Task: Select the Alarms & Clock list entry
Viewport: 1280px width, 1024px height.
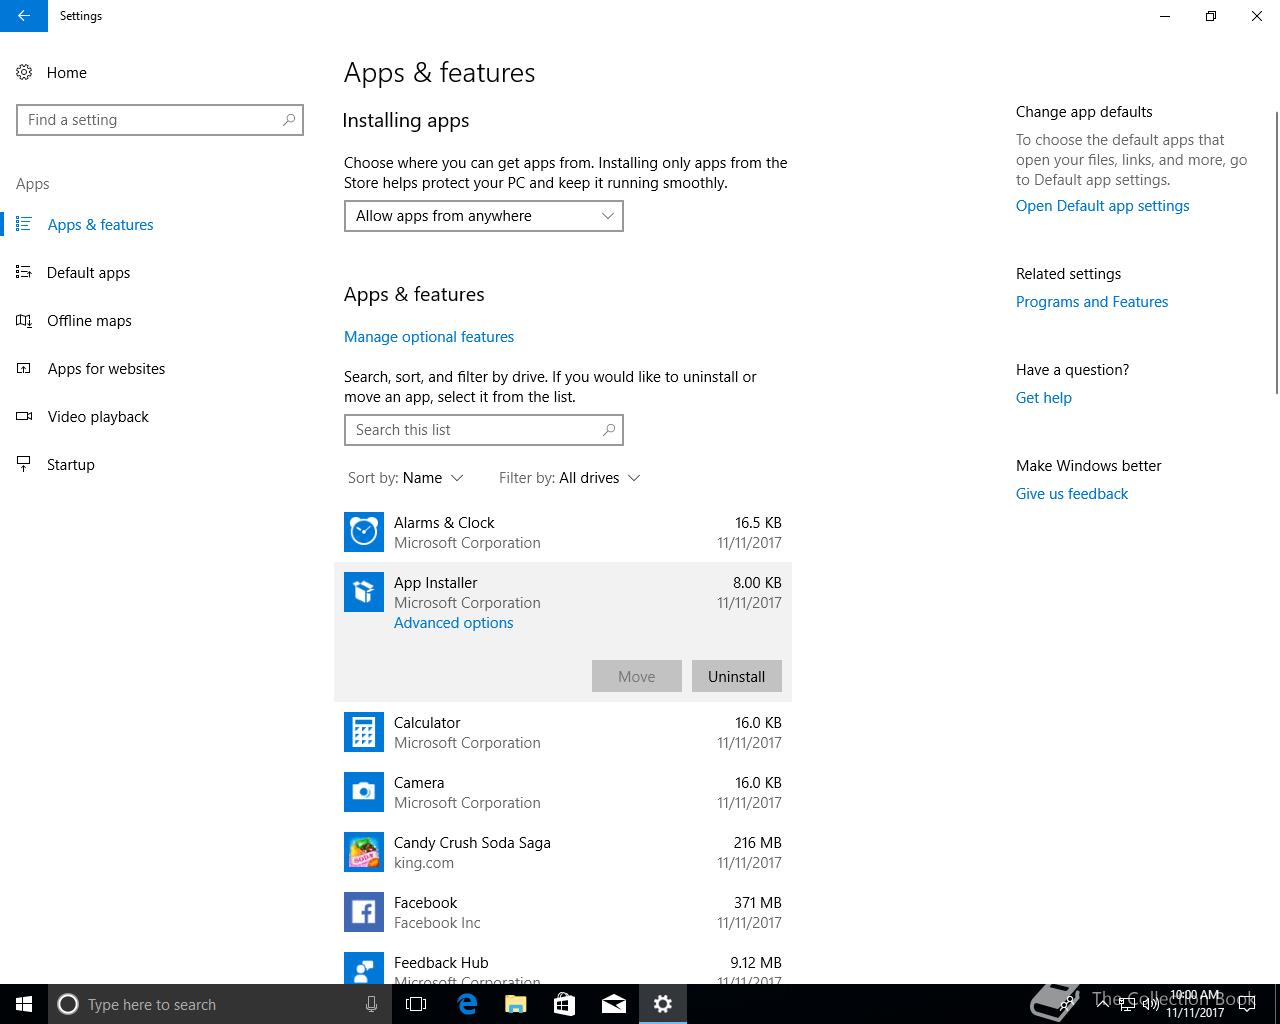Action: tap(563, 532)
